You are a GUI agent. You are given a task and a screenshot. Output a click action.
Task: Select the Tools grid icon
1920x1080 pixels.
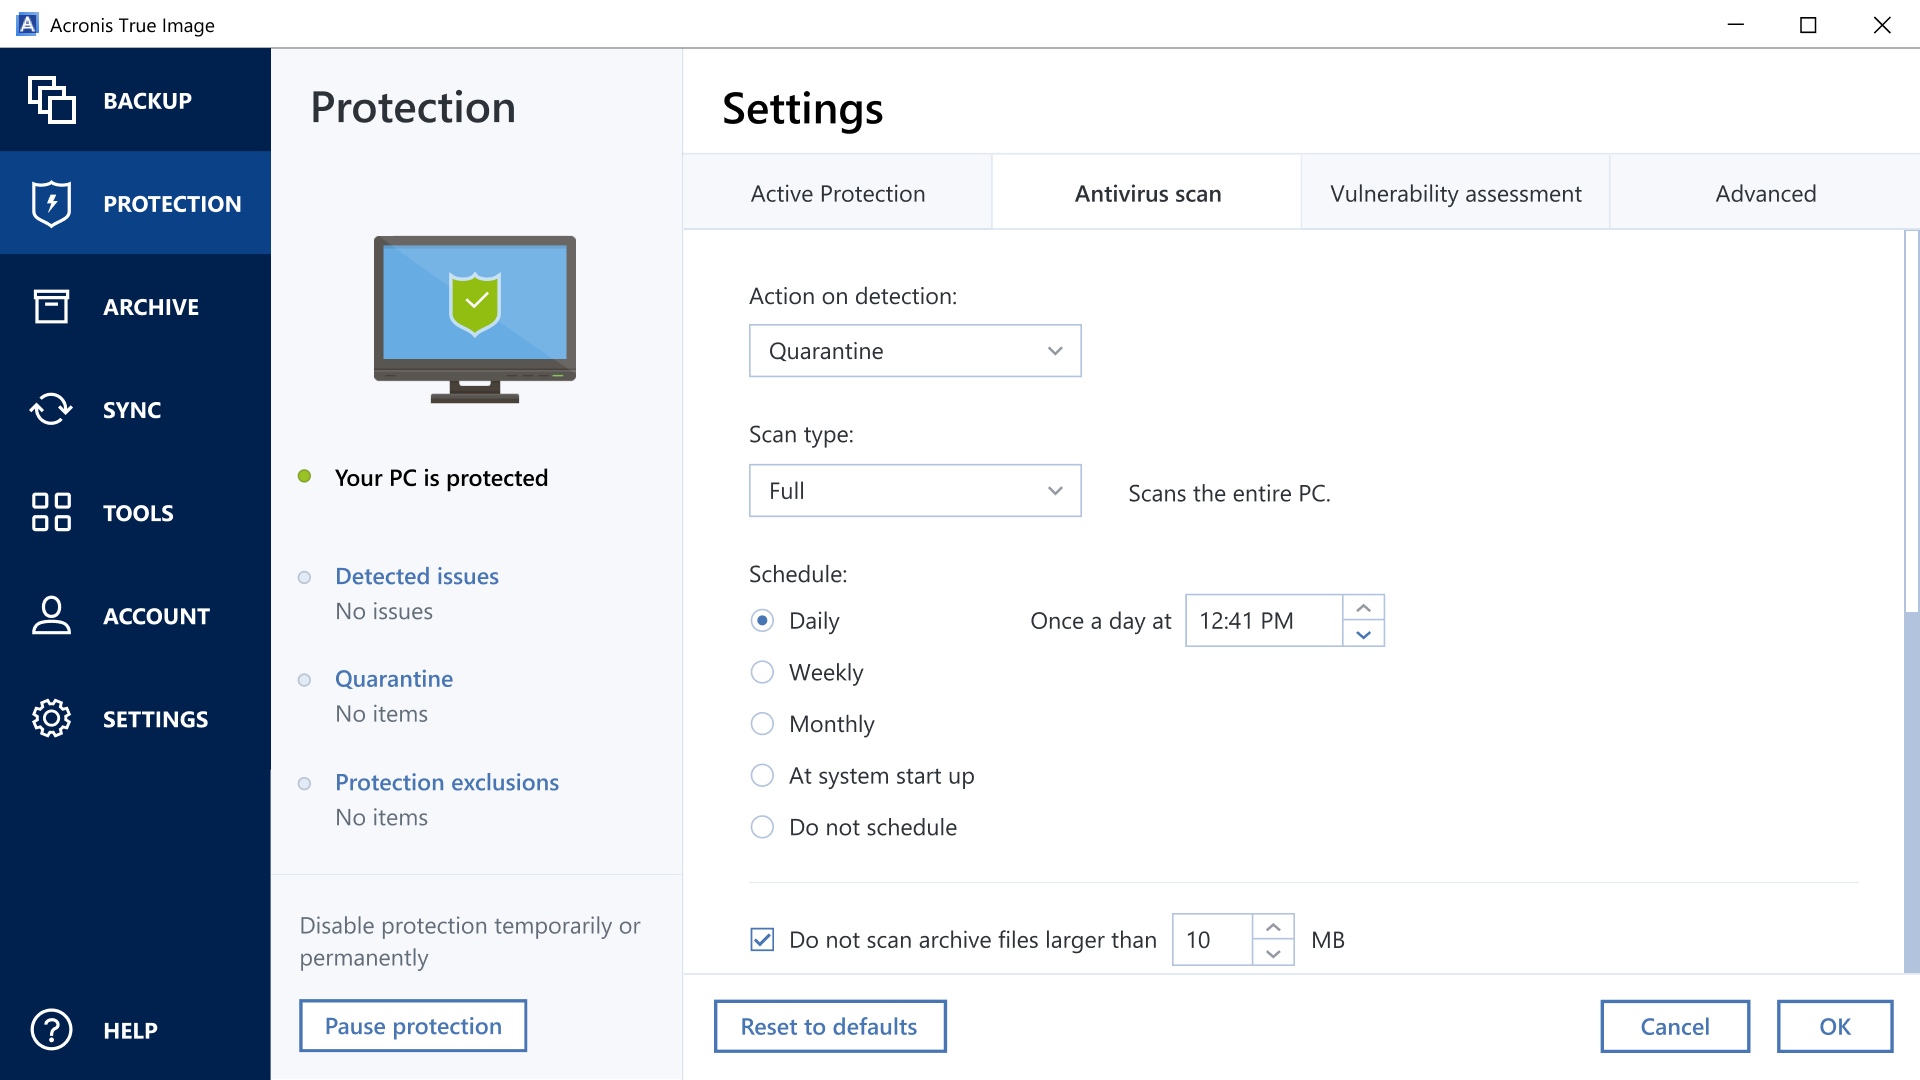51,512
